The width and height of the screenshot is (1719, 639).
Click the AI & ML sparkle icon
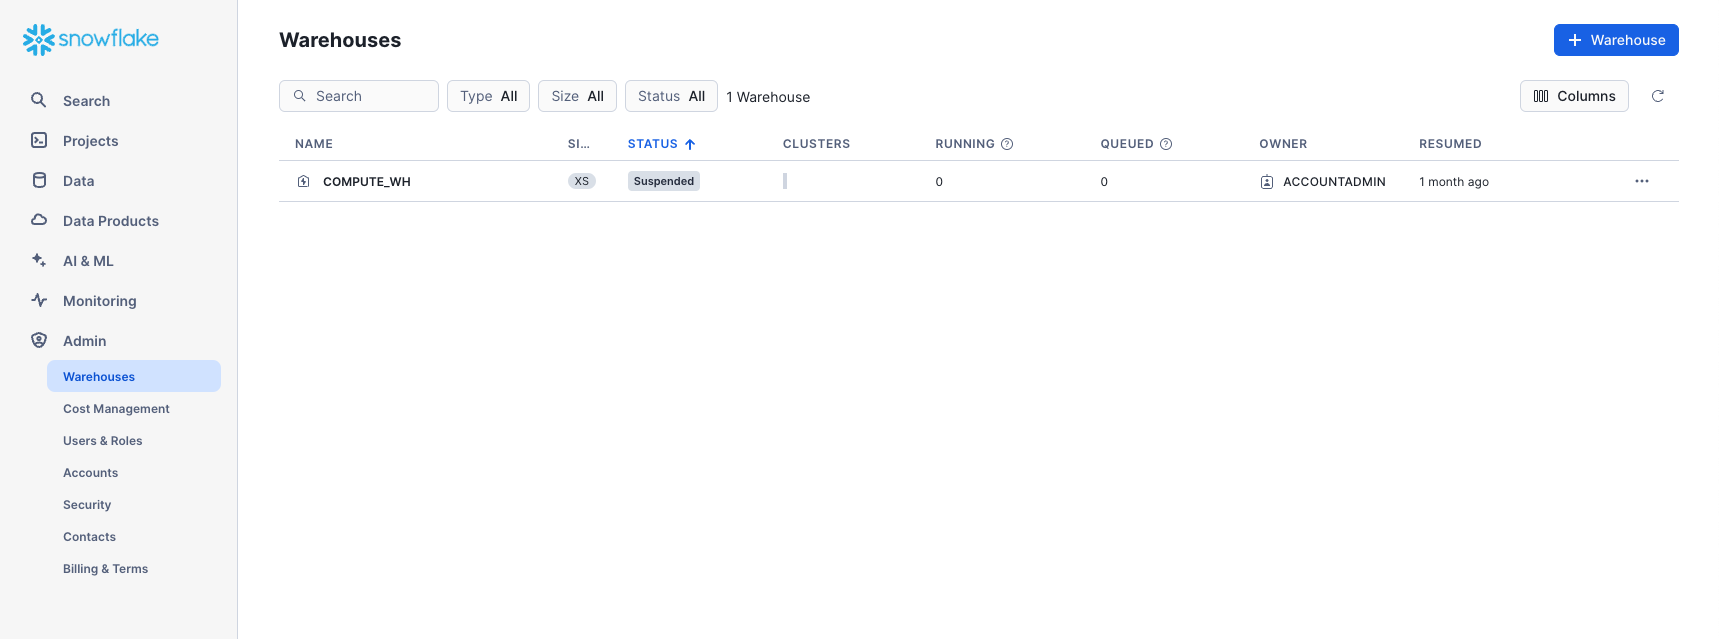coord(39,260)
